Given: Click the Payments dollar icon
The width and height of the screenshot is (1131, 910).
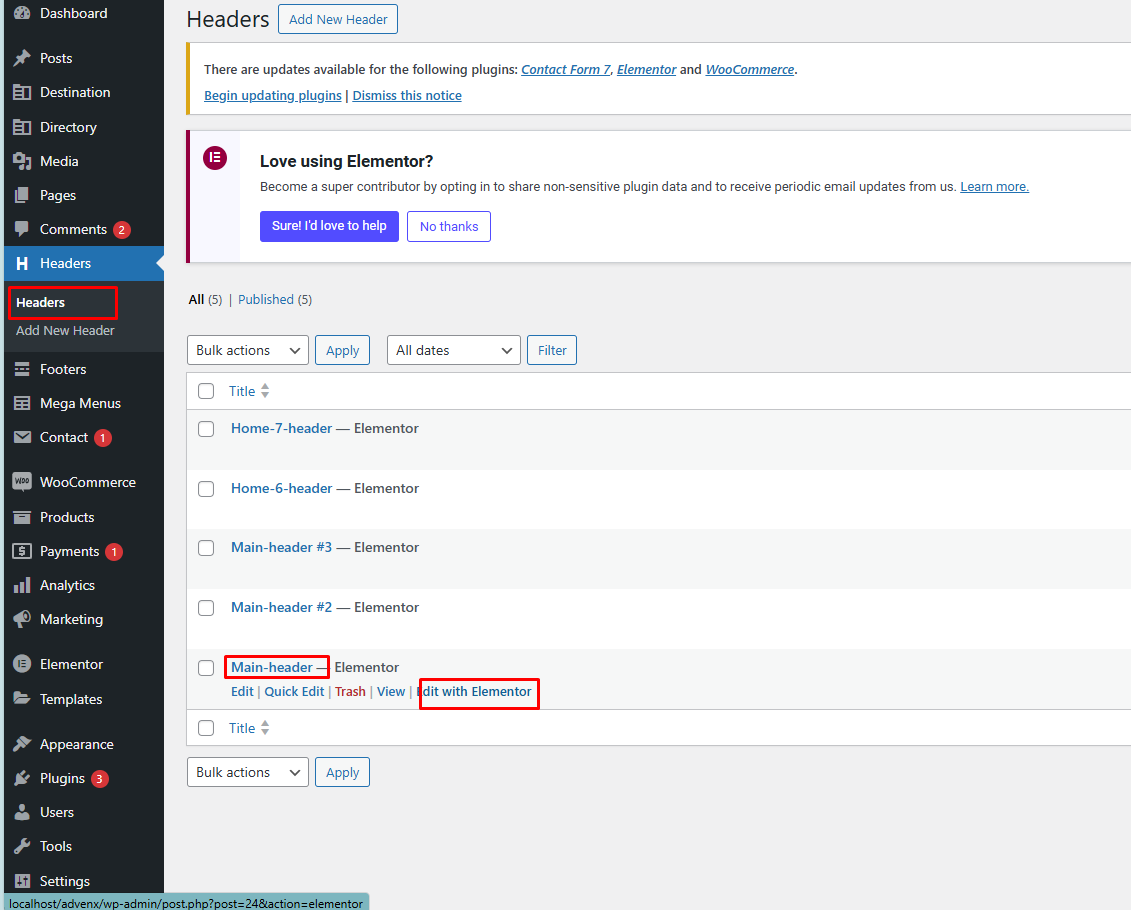Looking at the screenshot, I should point(22,551).
